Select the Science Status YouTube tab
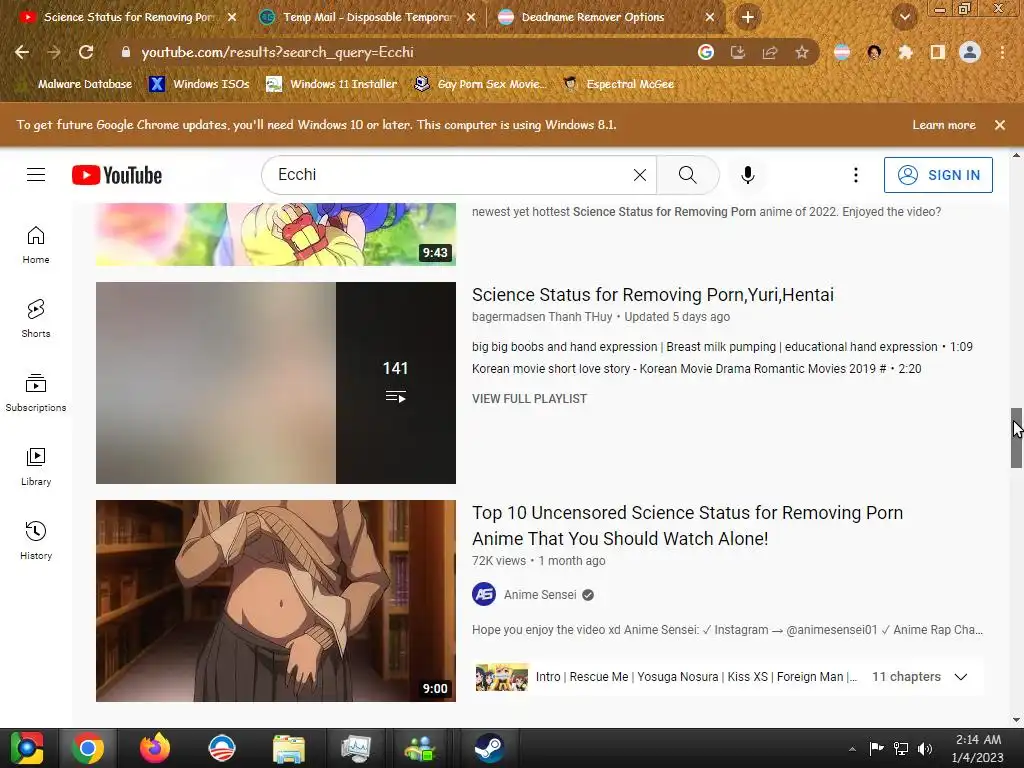This screenshot has height=768, width=1024. 127,18
